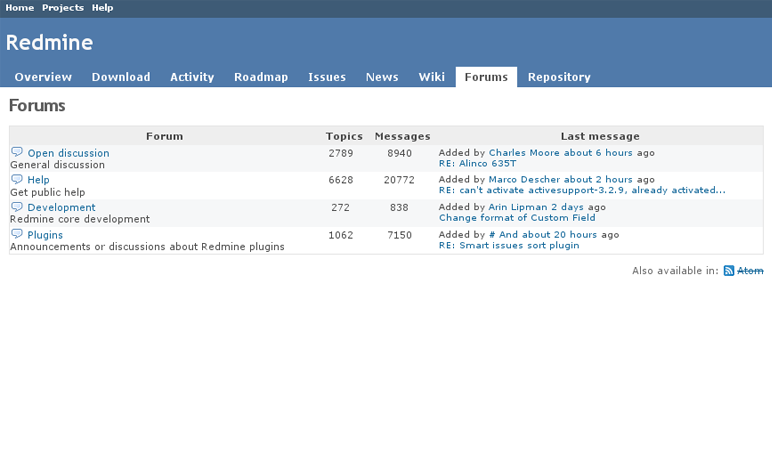Click the speech bubble icon beside Open discussion
This screenshot has height=454, width=772.
point(17,152)
